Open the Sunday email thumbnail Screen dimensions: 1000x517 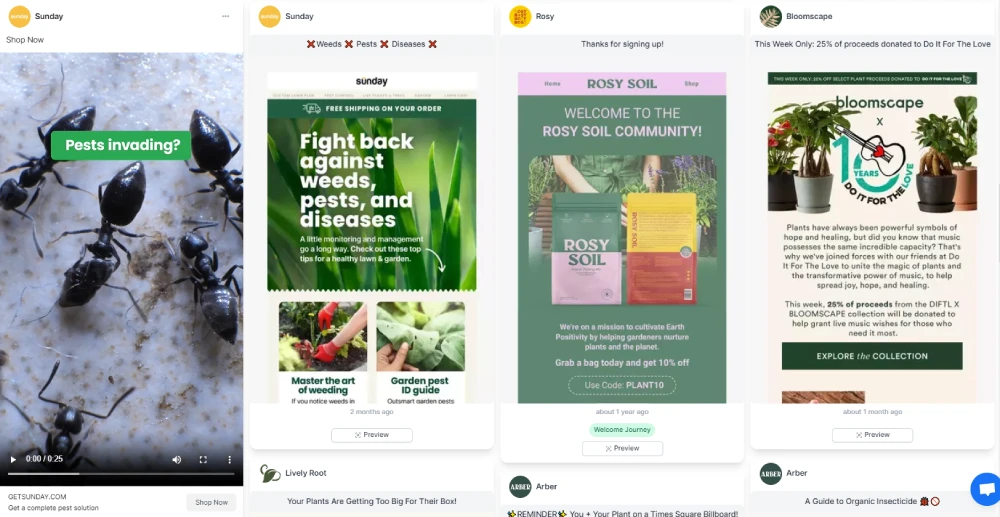pos(372,237)
